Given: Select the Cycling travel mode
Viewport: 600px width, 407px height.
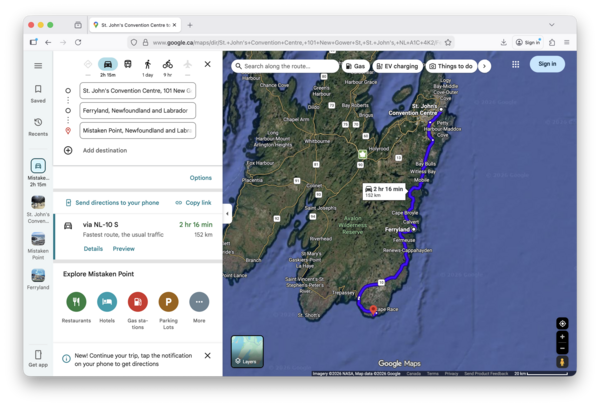Looking at the screenshot, I should point(168,64).
